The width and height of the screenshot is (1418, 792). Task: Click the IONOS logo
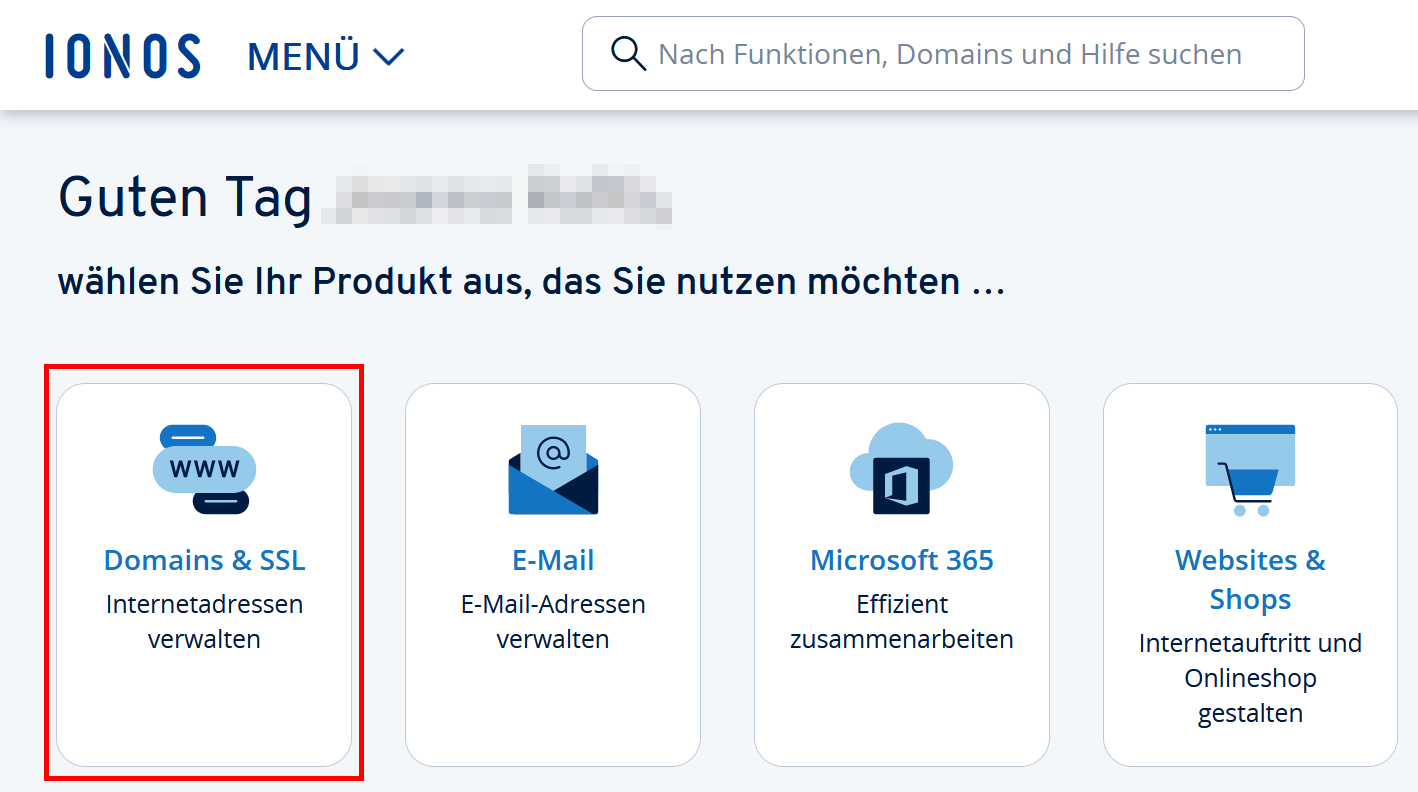click(x=123, y=56)
